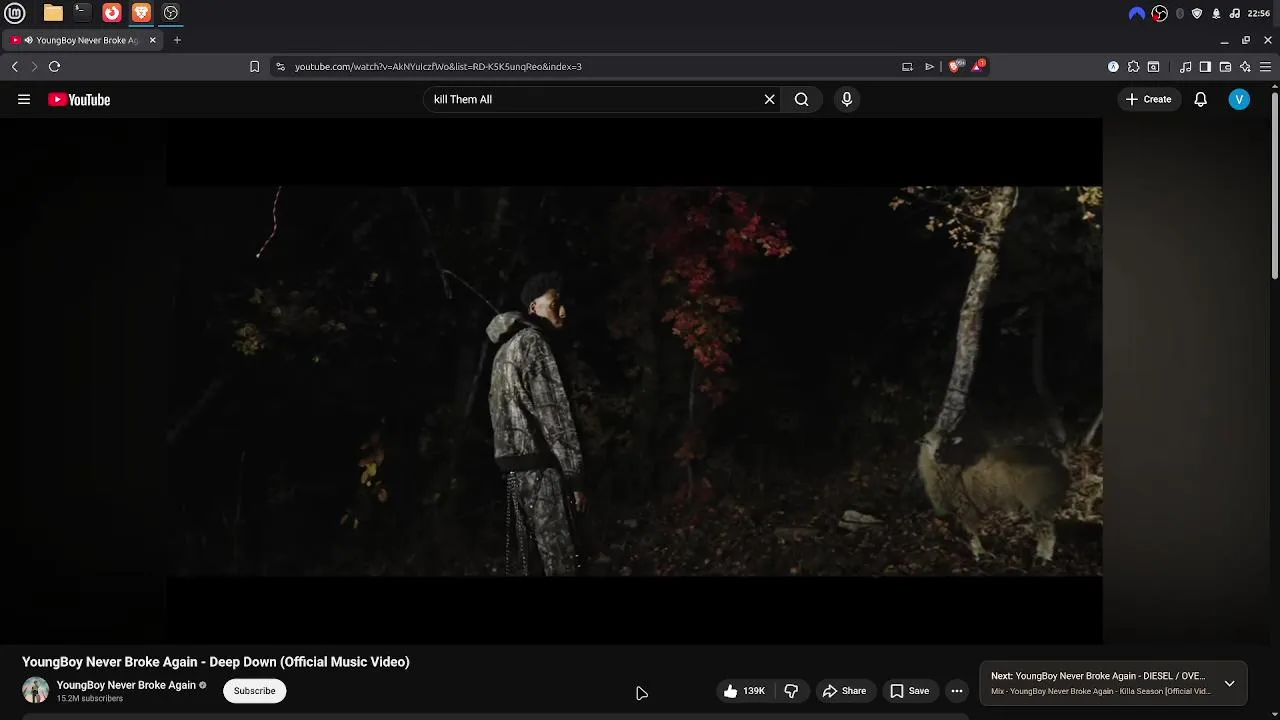Click the send/share arrow in address bar

pos(929,67)
